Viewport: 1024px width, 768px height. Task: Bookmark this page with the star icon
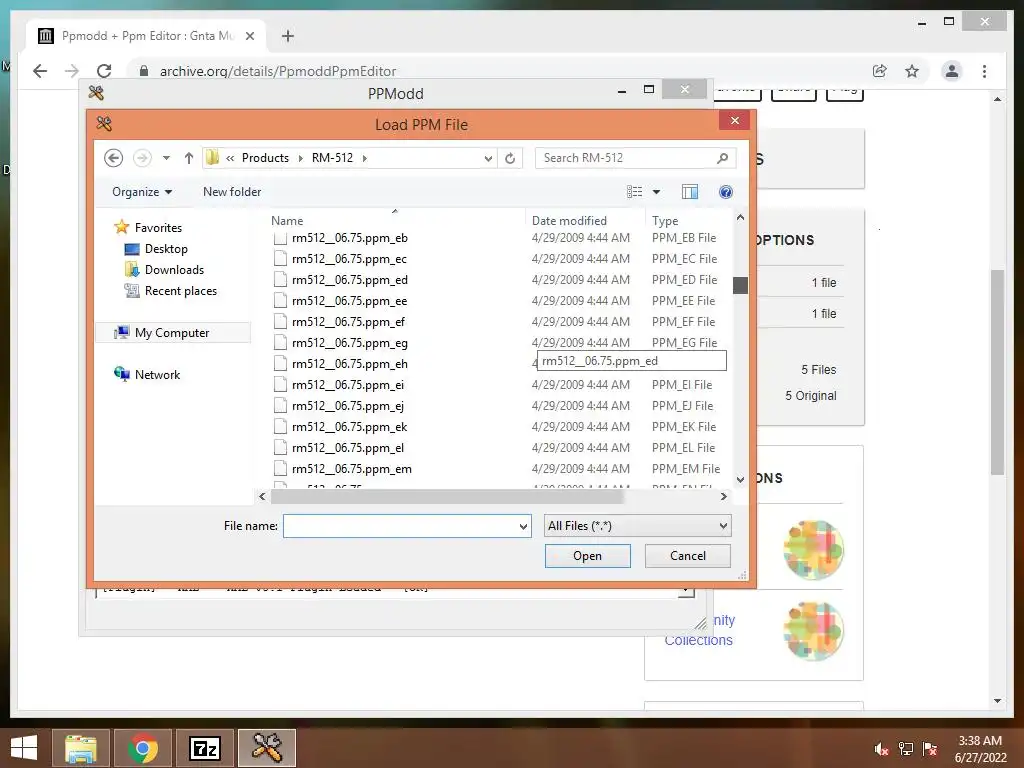click(912, 71)
